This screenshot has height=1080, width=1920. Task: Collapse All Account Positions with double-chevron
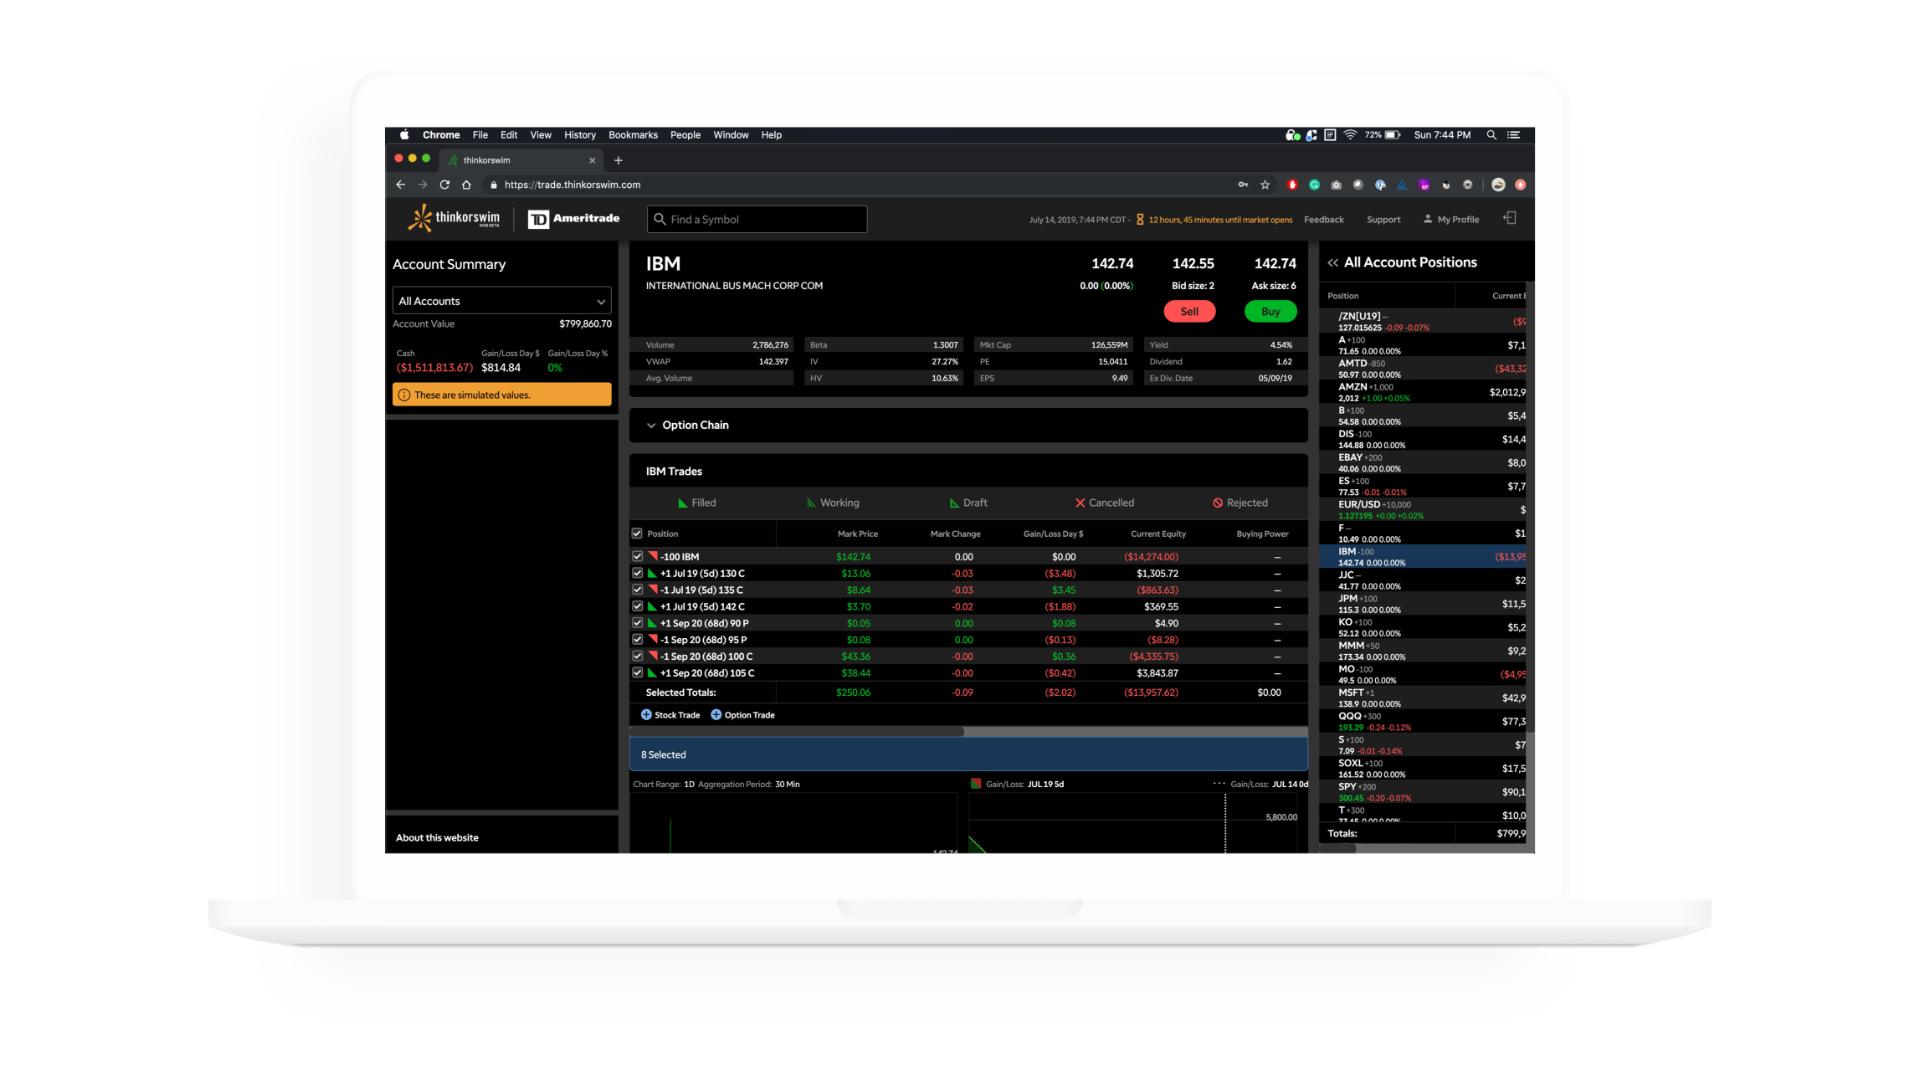click(x=1333, y=263)
